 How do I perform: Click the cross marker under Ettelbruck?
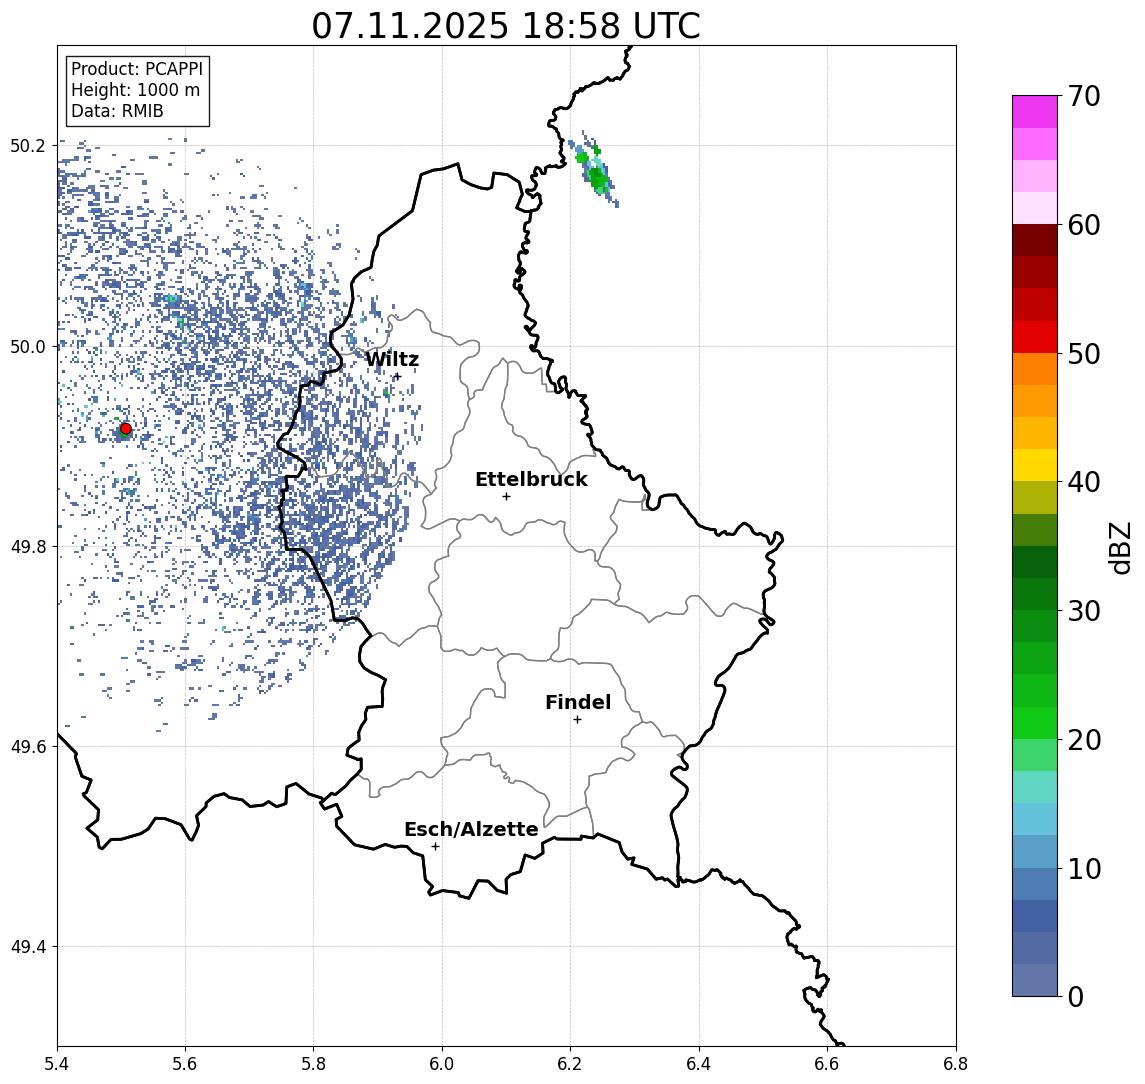point(506,497)
